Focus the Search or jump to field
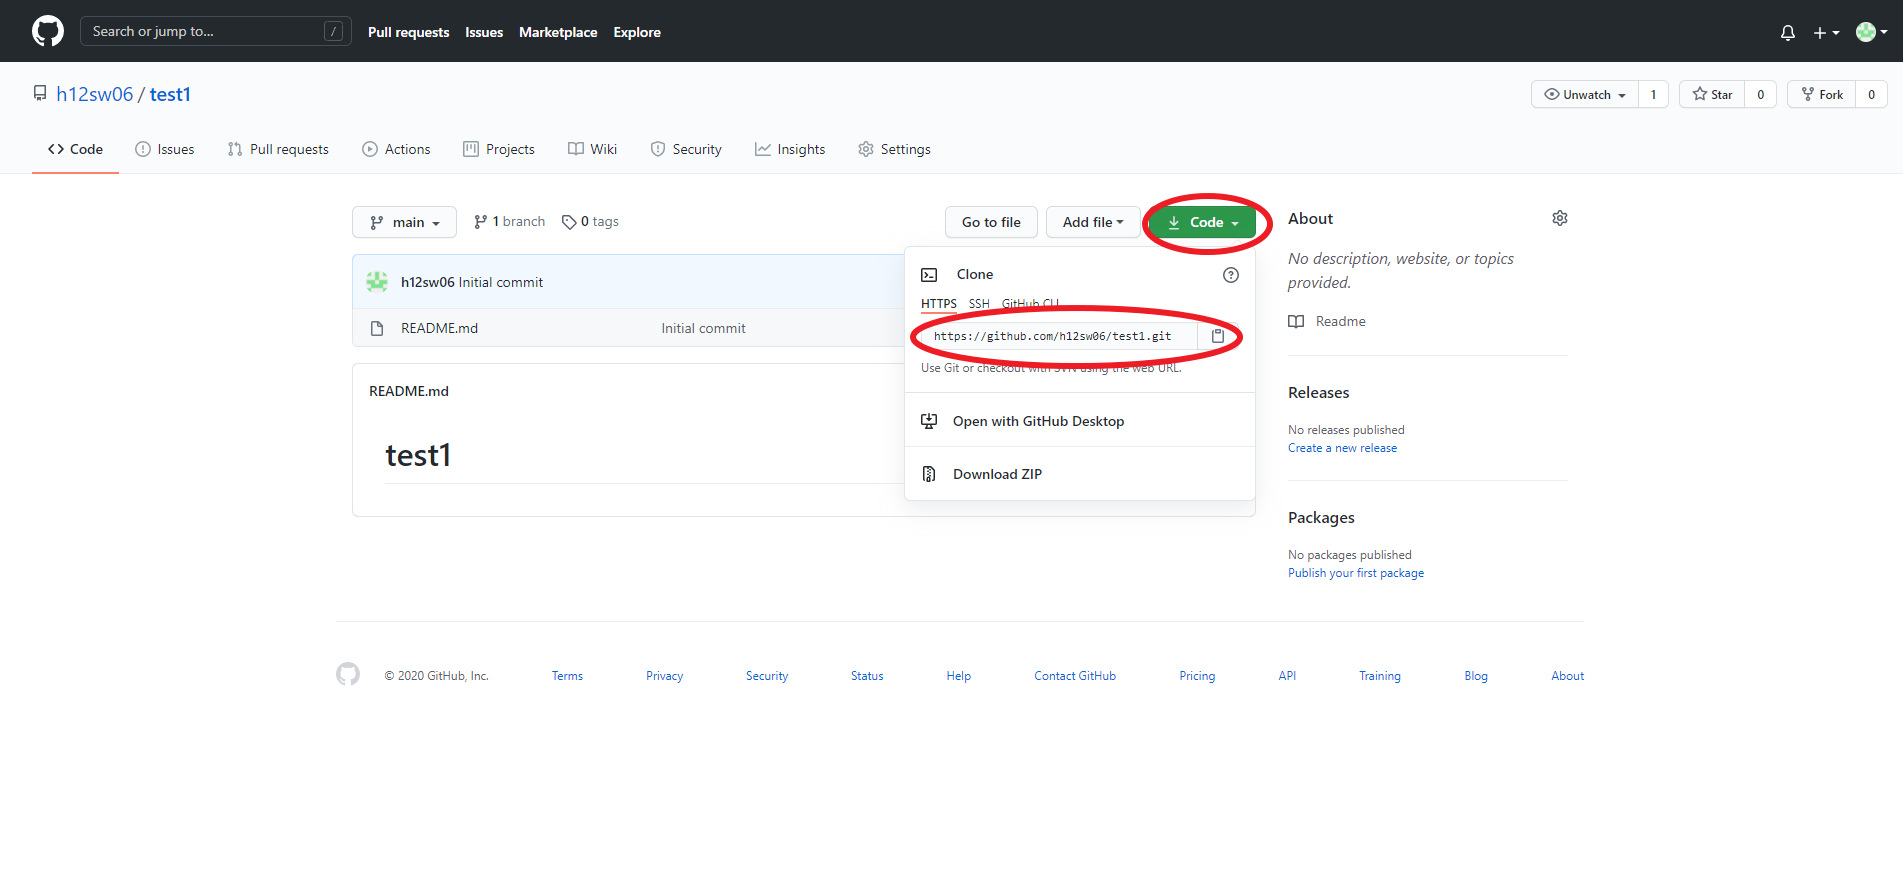The image size is (1903, 887). click(x=215, y=31)
